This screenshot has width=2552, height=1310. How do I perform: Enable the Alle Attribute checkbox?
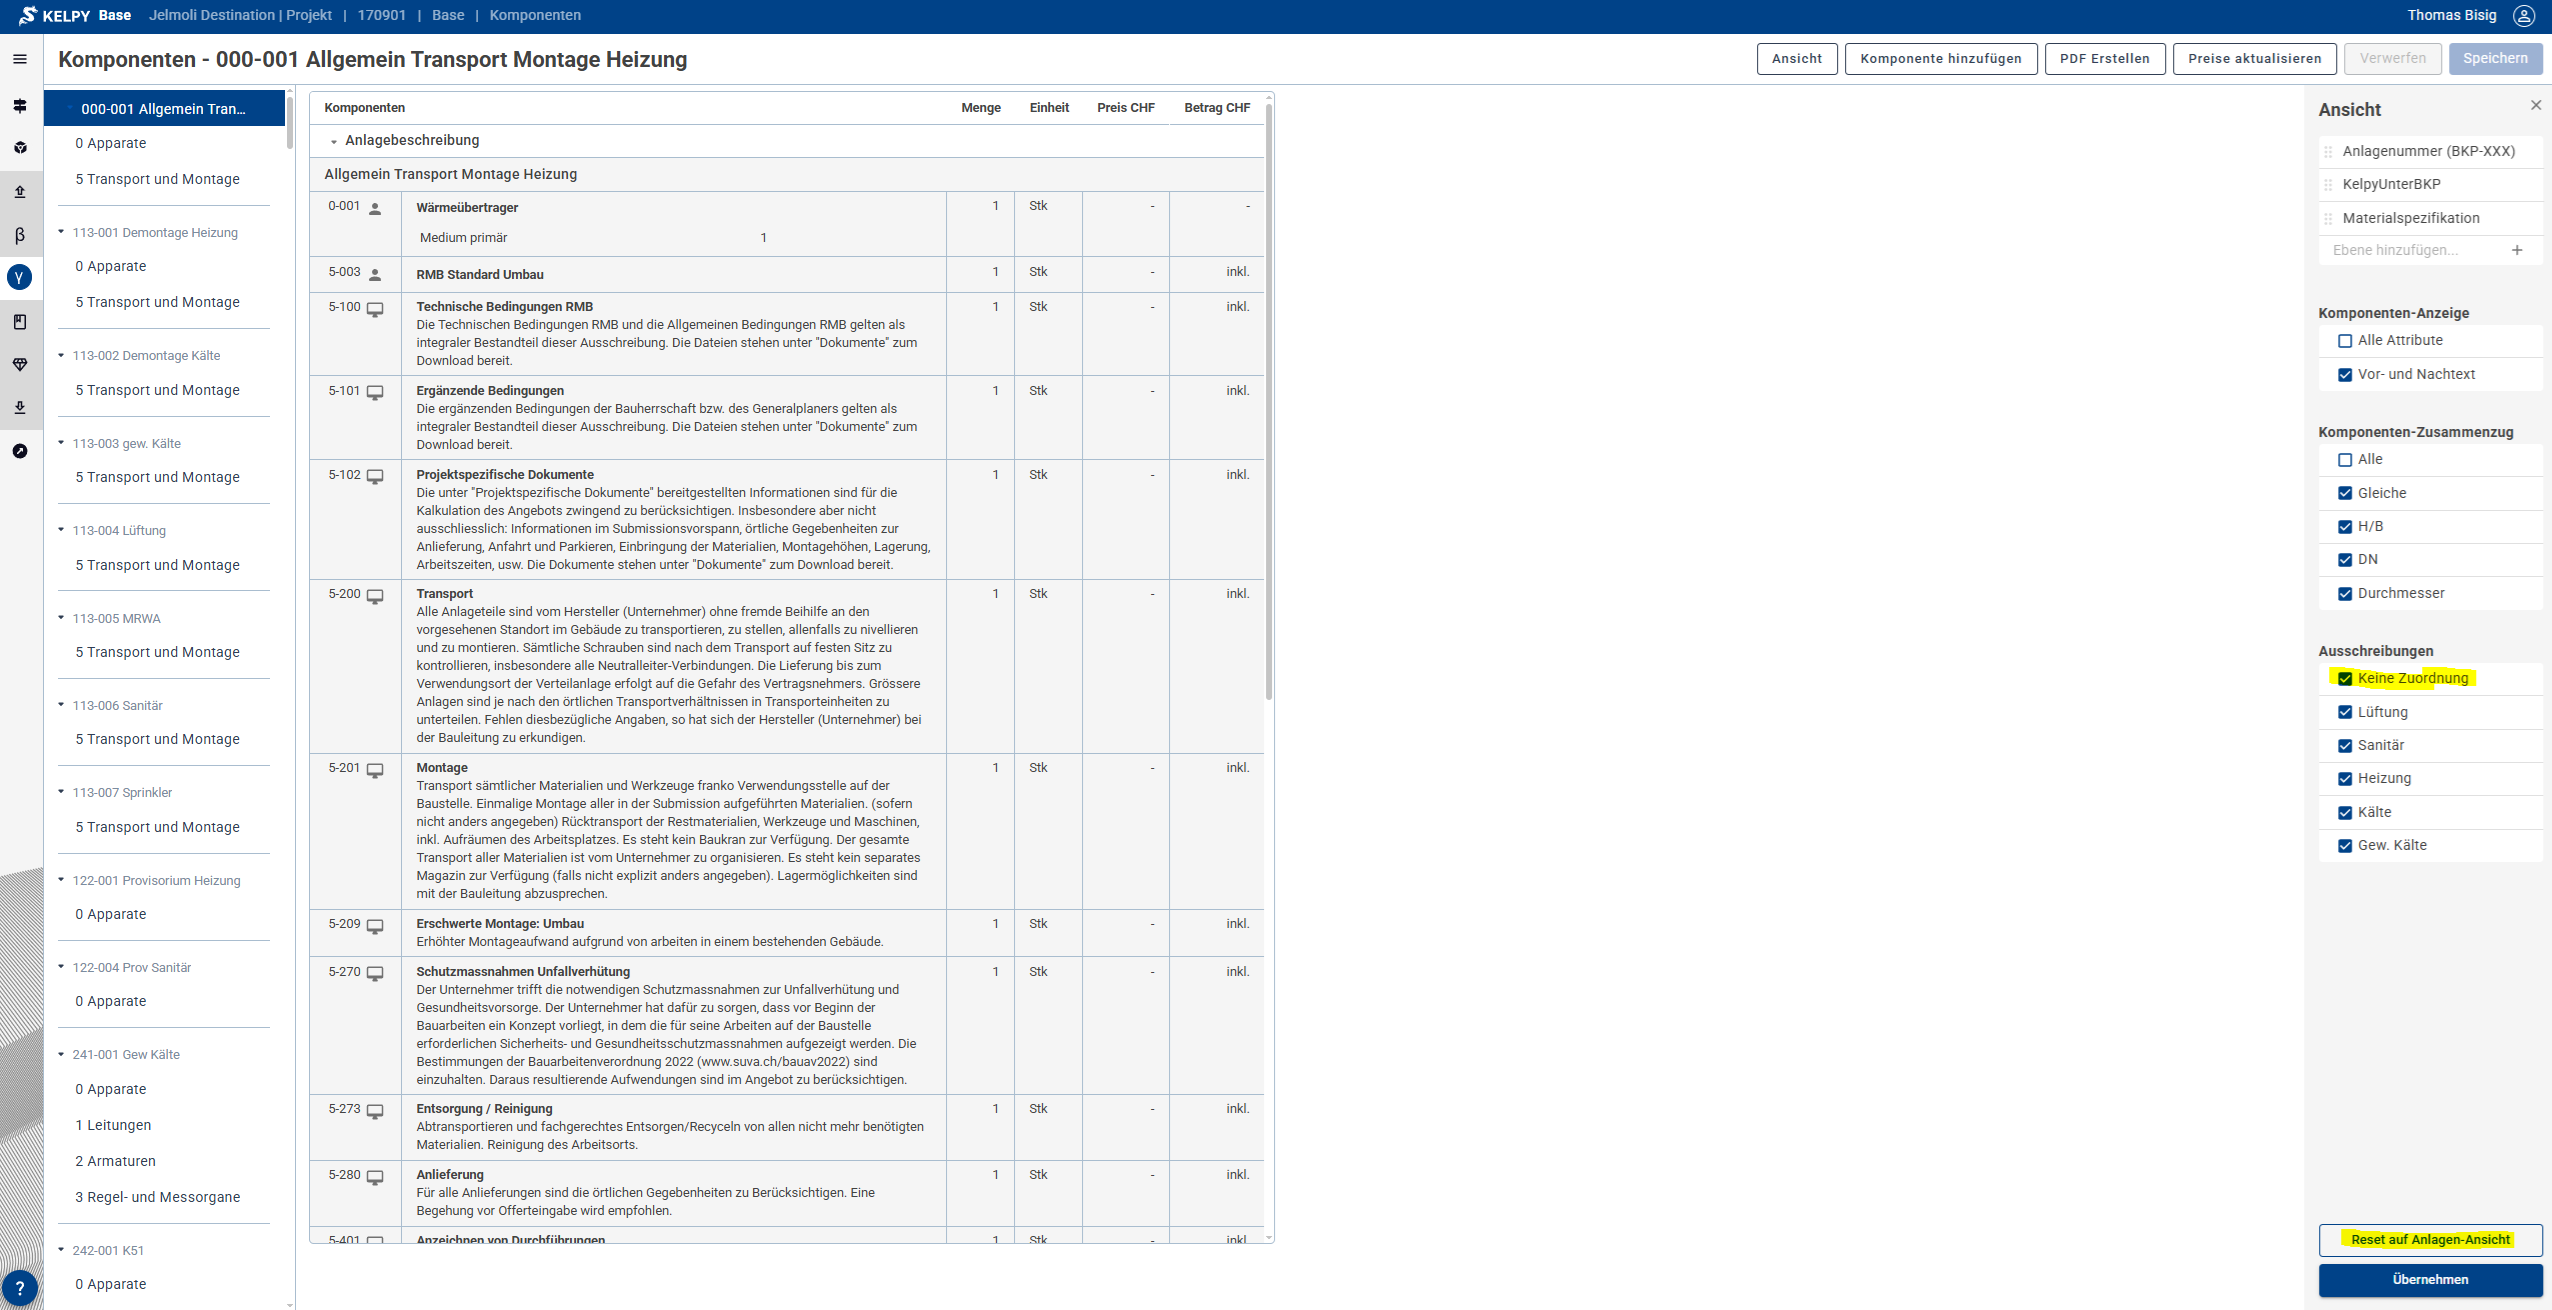pos(2344,341)
